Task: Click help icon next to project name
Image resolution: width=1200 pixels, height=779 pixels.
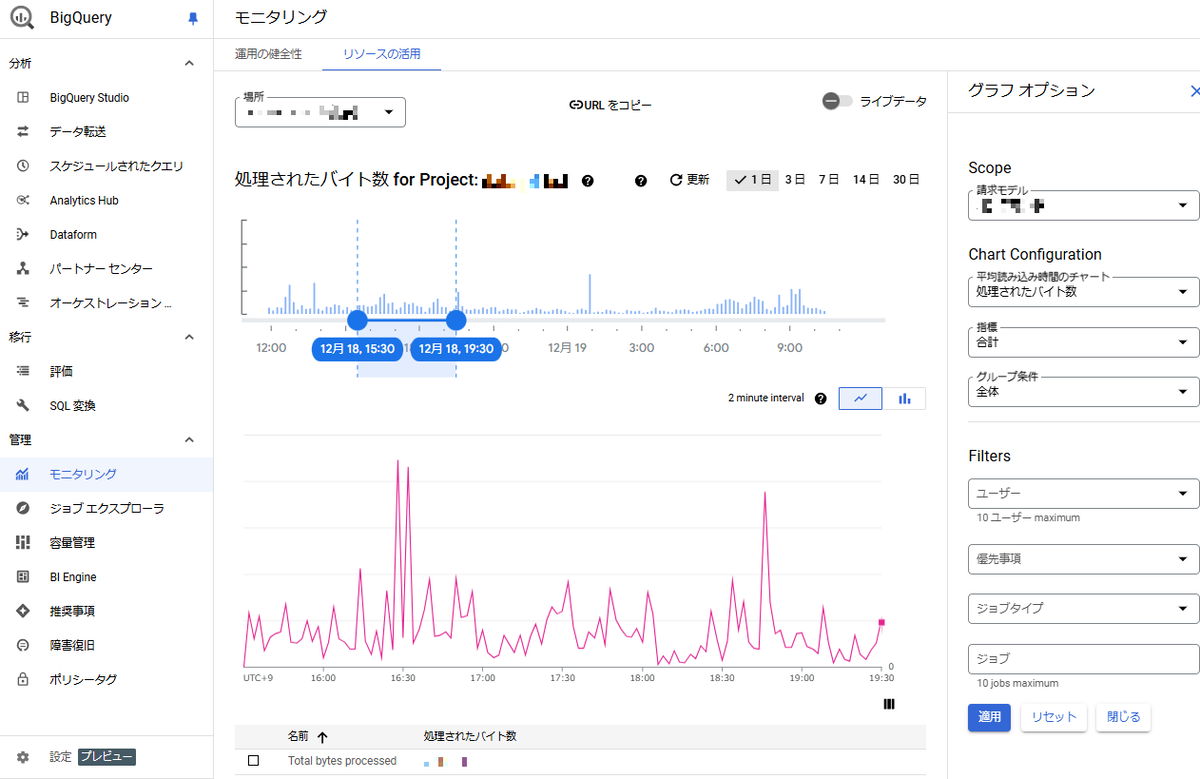Action: click(588, 181)
